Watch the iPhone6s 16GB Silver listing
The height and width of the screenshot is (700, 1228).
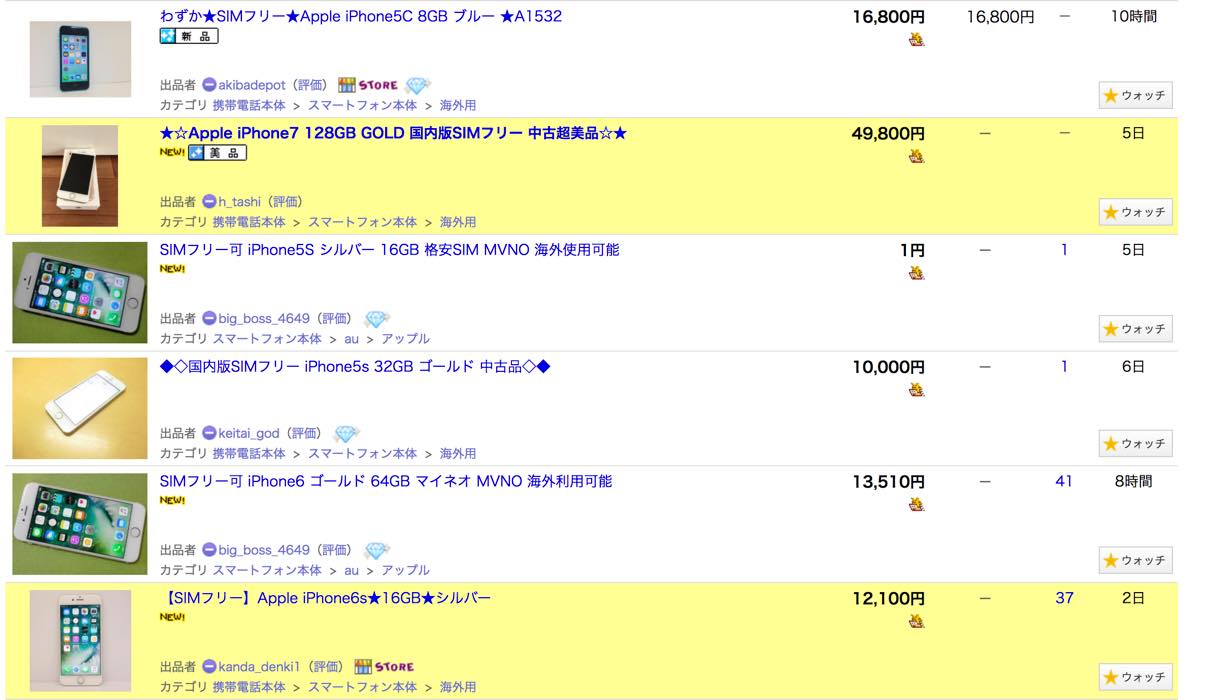pos(1135,677)
